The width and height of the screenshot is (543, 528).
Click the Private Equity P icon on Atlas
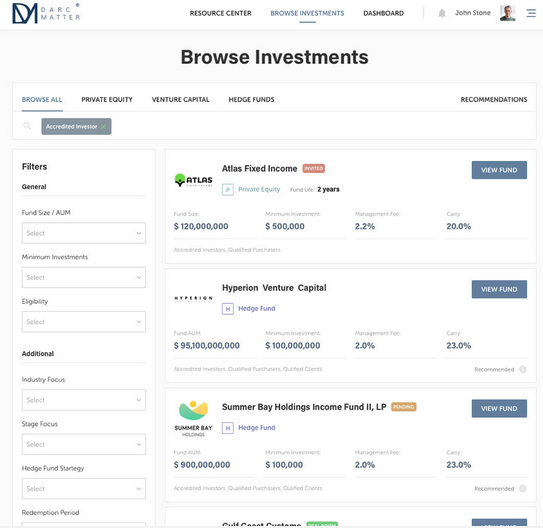tap(228, 189)
